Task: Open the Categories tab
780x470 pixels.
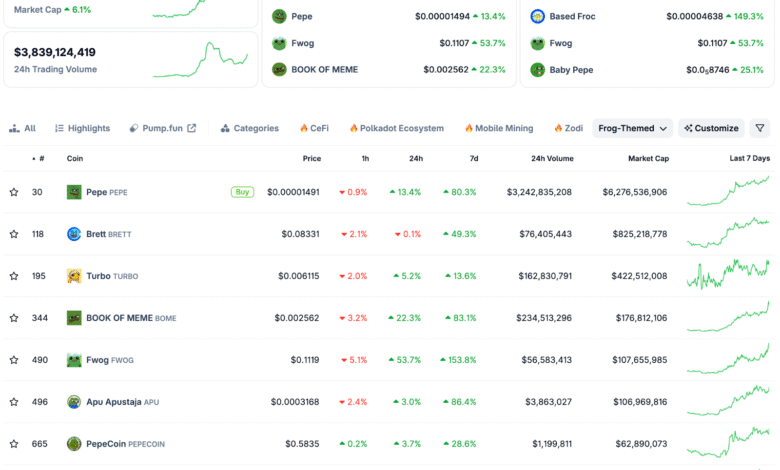Action: 250,128
